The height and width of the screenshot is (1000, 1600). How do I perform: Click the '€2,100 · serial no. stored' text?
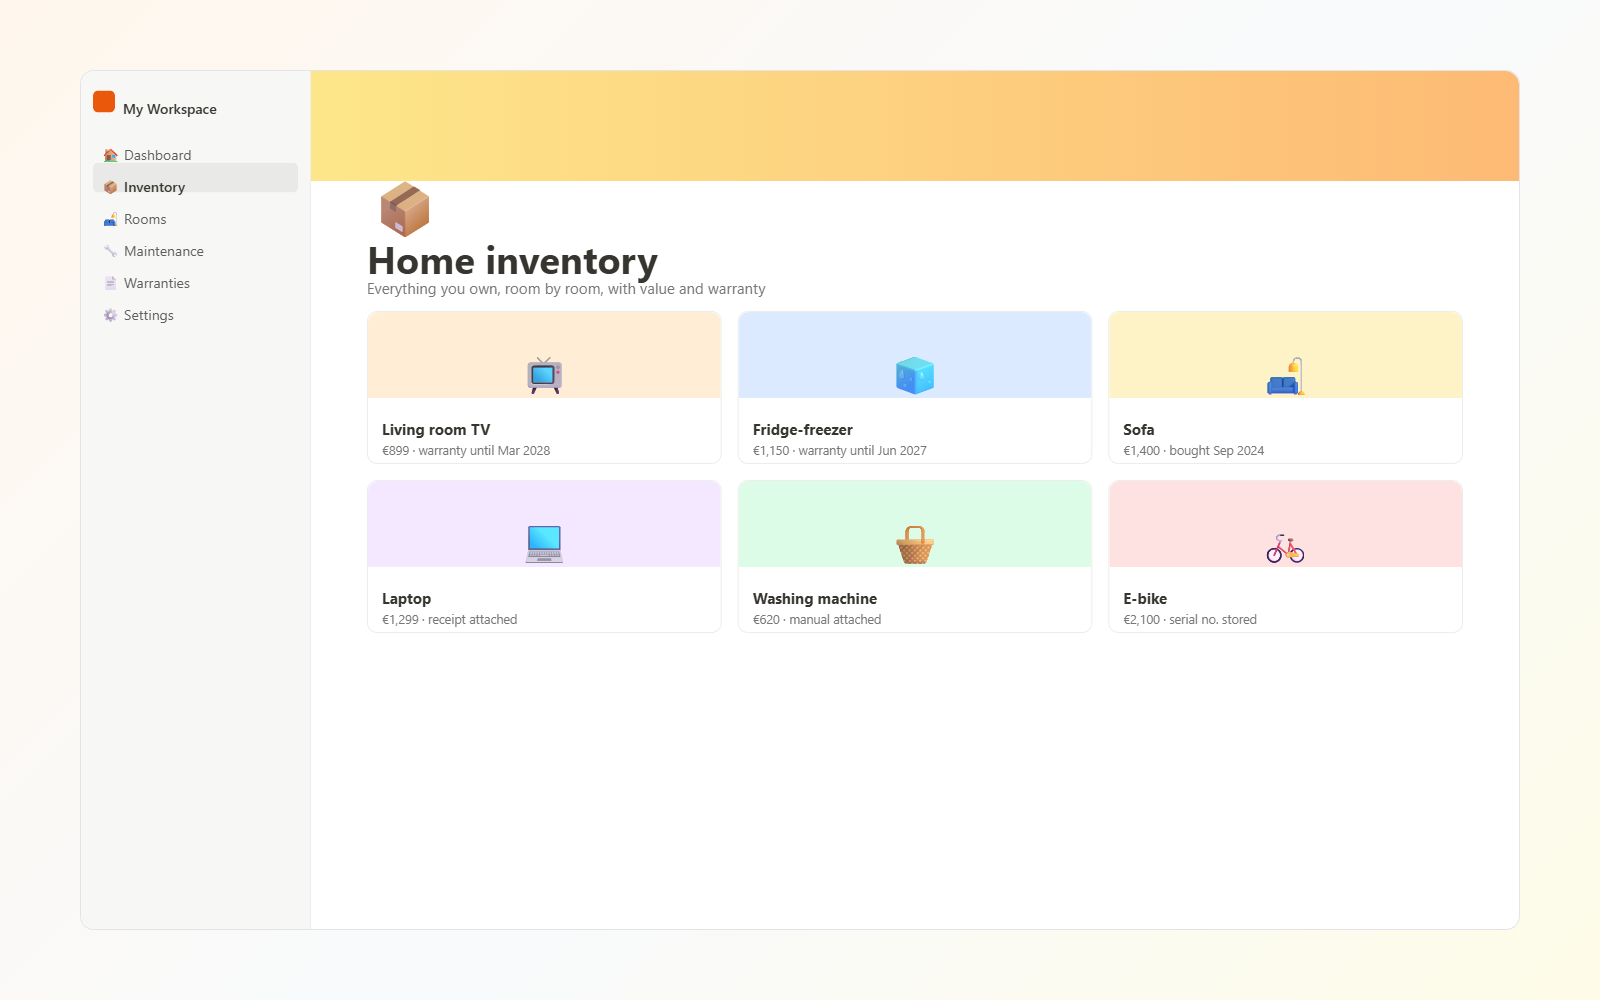(x=1190, y=620)
